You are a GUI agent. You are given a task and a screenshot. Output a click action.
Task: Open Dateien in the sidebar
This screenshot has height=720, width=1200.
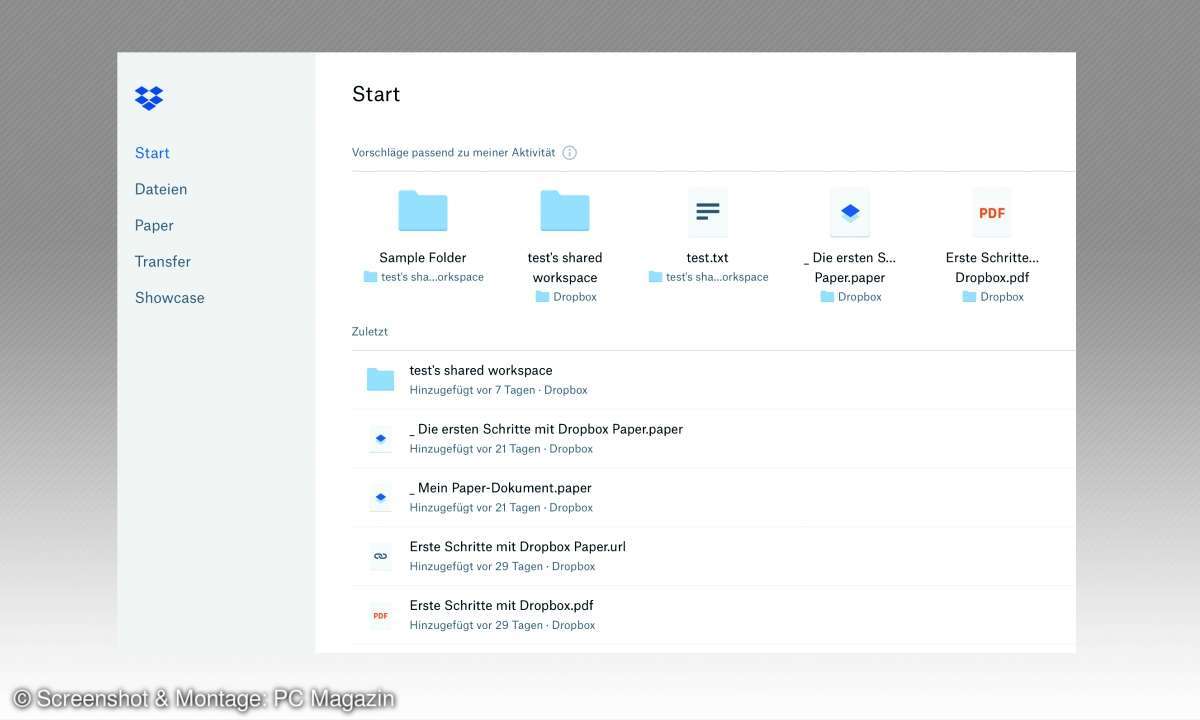click(161, 189)
